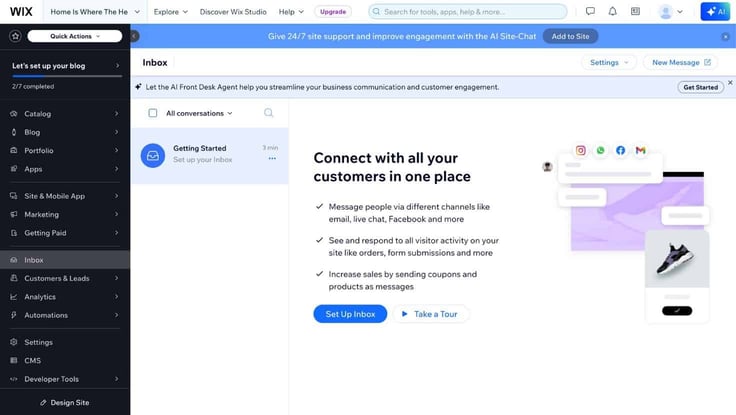Open All conversations filter dropdown
Screen dimensions: 736x415
(199, 113)
